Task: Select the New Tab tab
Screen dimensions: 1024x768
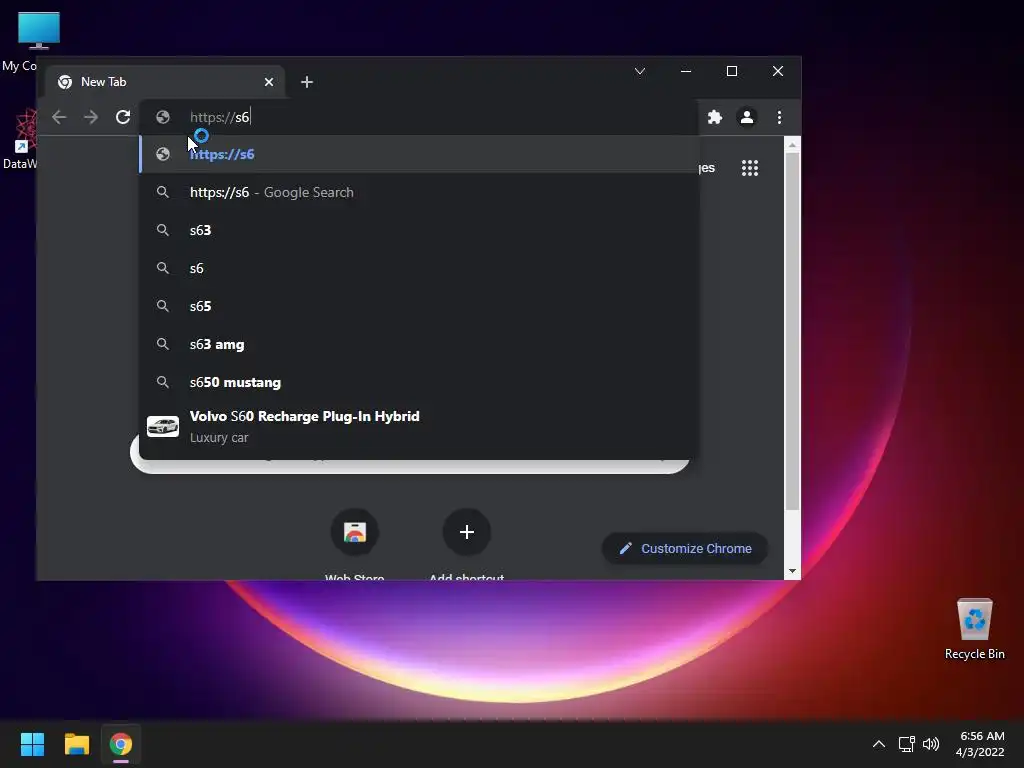Action: [x=165, y=82]
